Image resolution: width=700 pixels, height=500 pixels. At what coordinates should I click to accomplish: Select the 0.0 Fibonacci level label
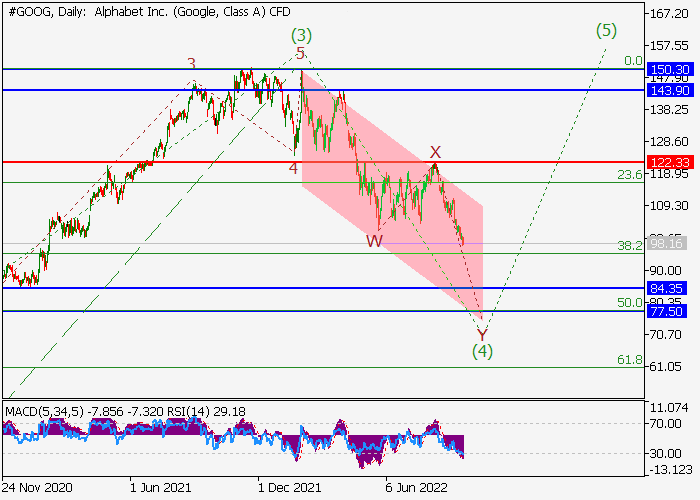tap(633, 61)
